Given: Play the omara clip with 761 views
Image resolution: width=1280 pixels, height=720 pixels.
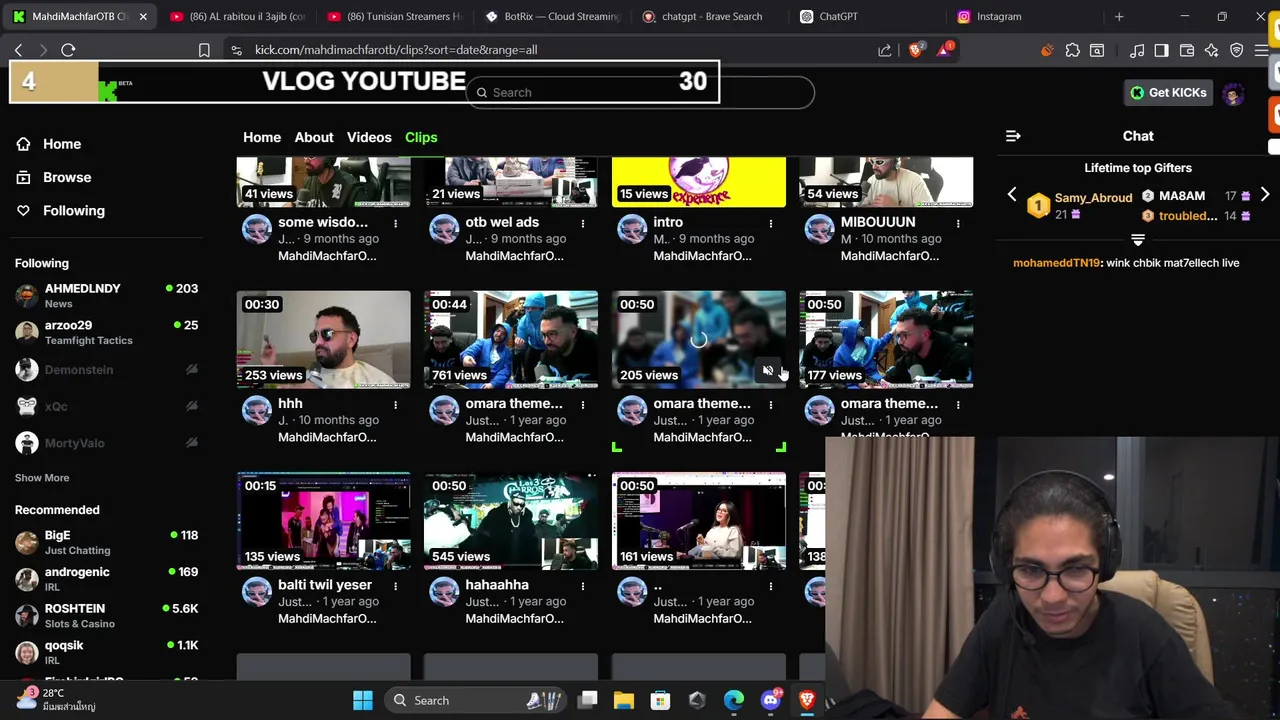Looking at the screenshot, I should click(x=511, y=339).
